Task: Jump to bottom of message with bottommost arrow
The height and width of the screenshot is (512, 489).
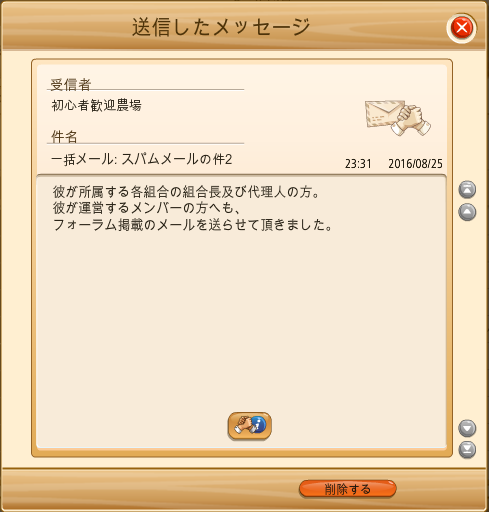Action: pos(467,450)
